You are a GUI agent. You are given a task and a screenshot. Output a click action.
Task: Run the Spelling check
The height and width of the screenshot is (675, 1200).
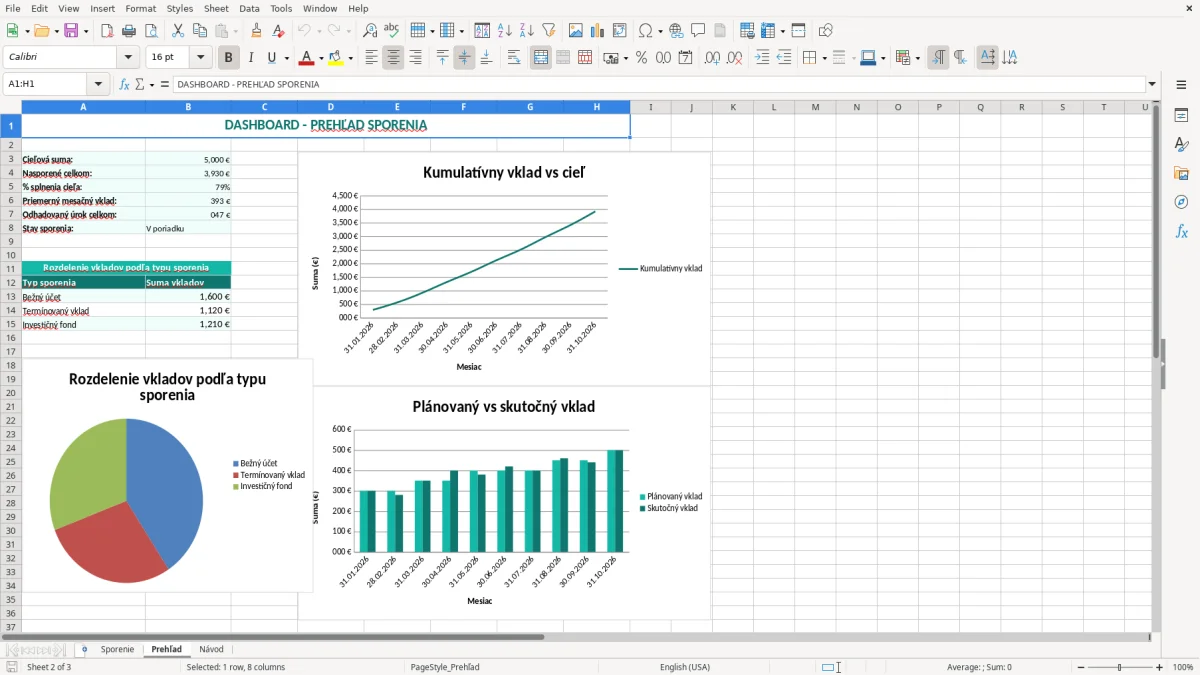click(x=392, y=31)
